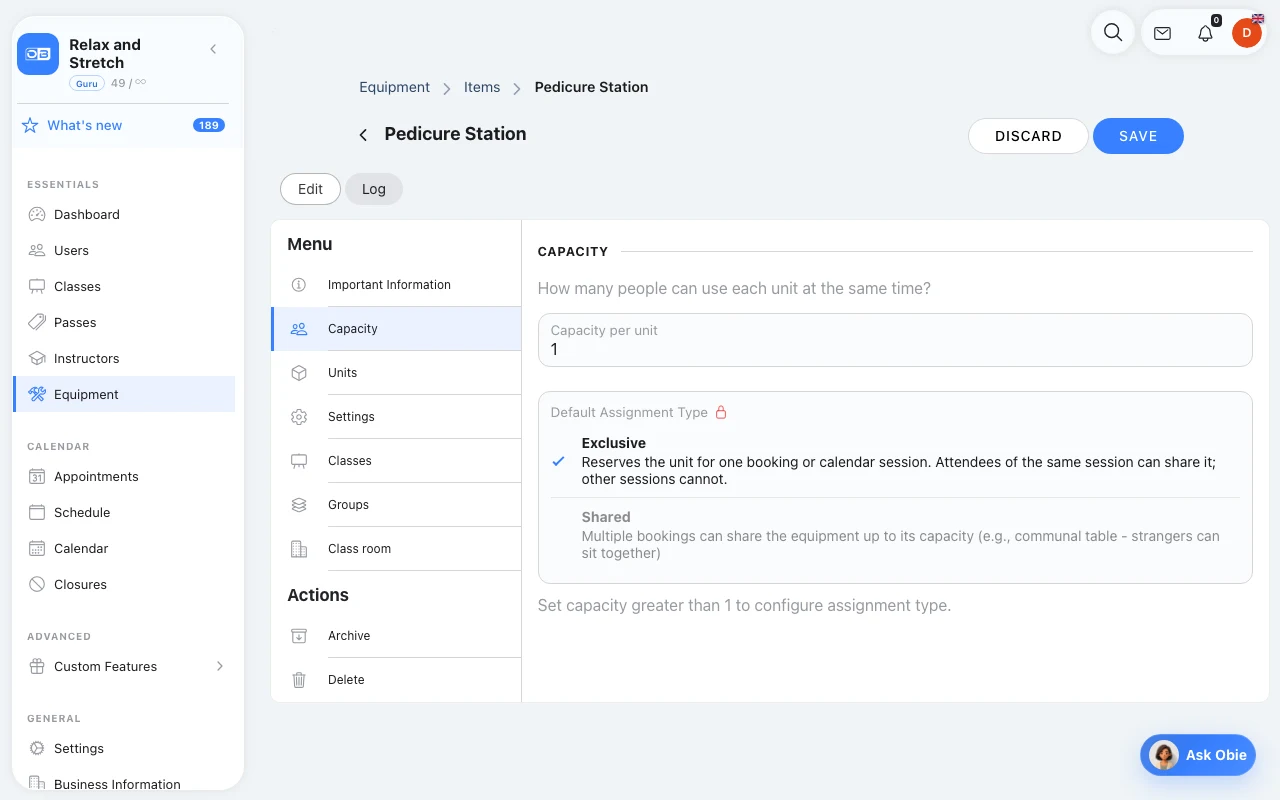This screenshot has width=1280, height=800.
Task: Open the messages envelope icon
Action: coord(1162,33)
